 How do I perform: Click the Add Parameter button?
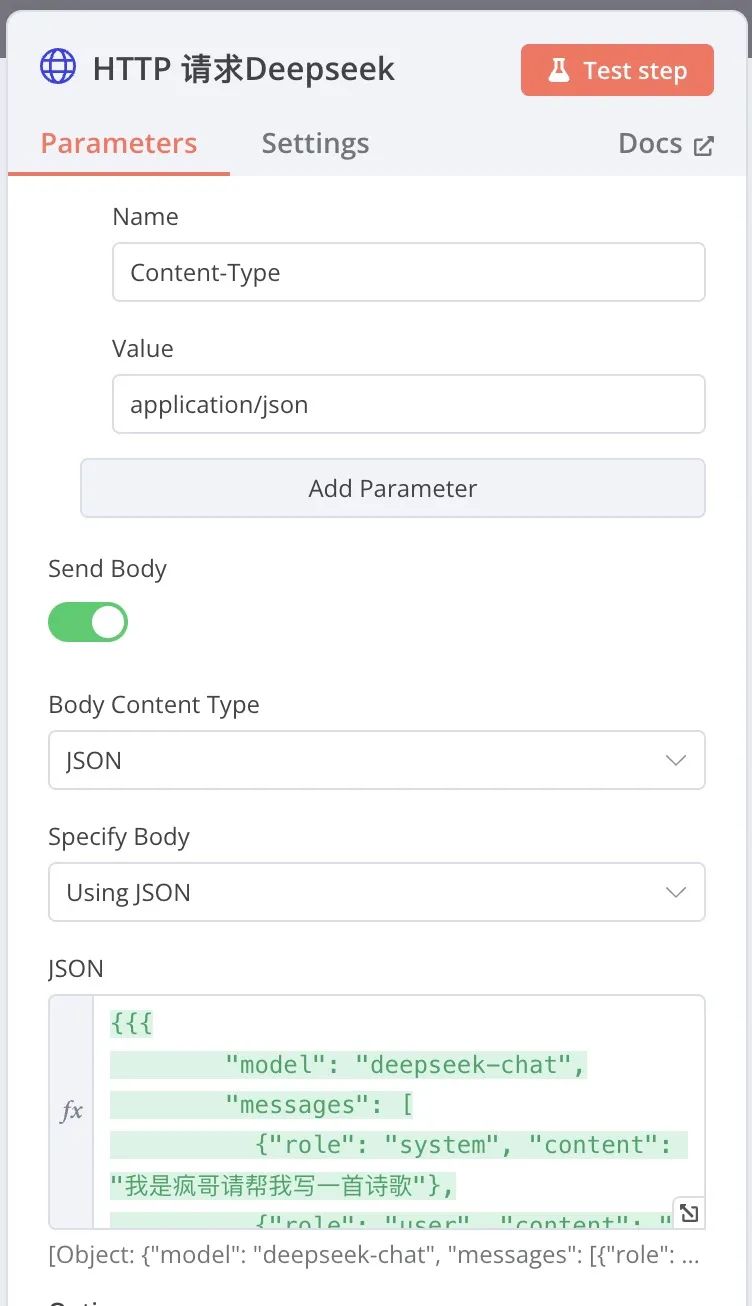click(393, 488)
